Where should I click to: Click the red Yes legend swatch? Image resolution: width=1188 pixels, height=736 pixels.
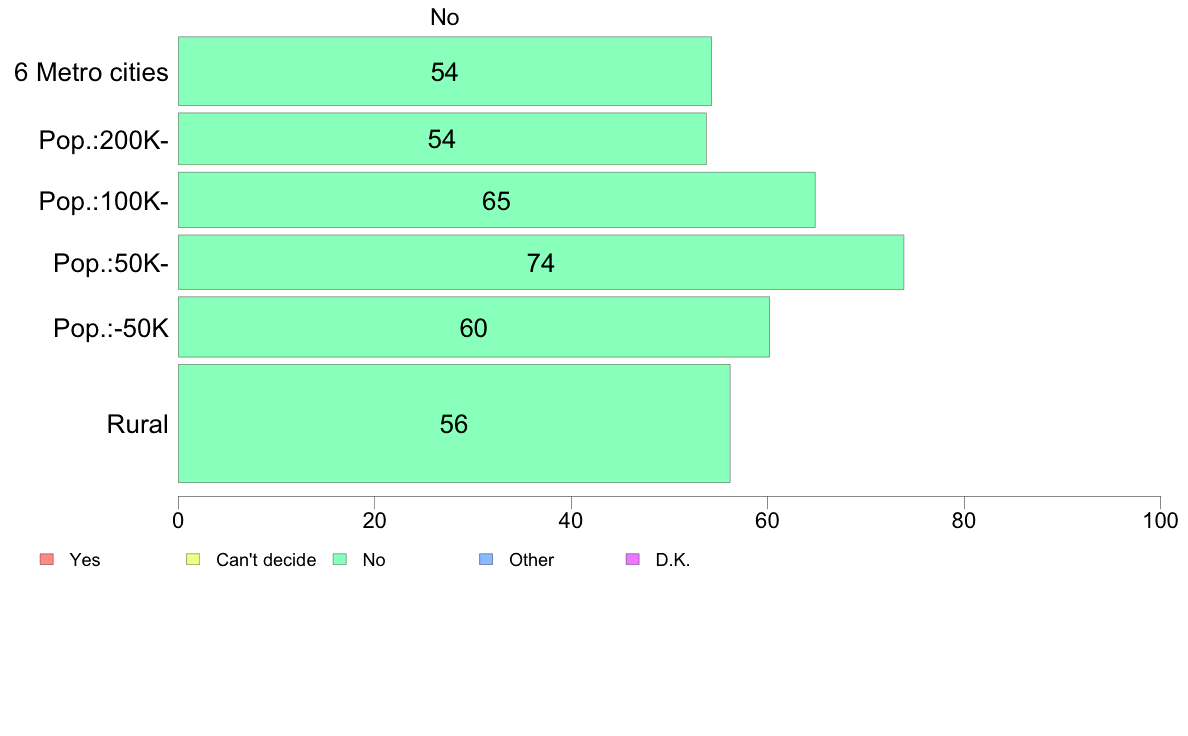point(47,559)
